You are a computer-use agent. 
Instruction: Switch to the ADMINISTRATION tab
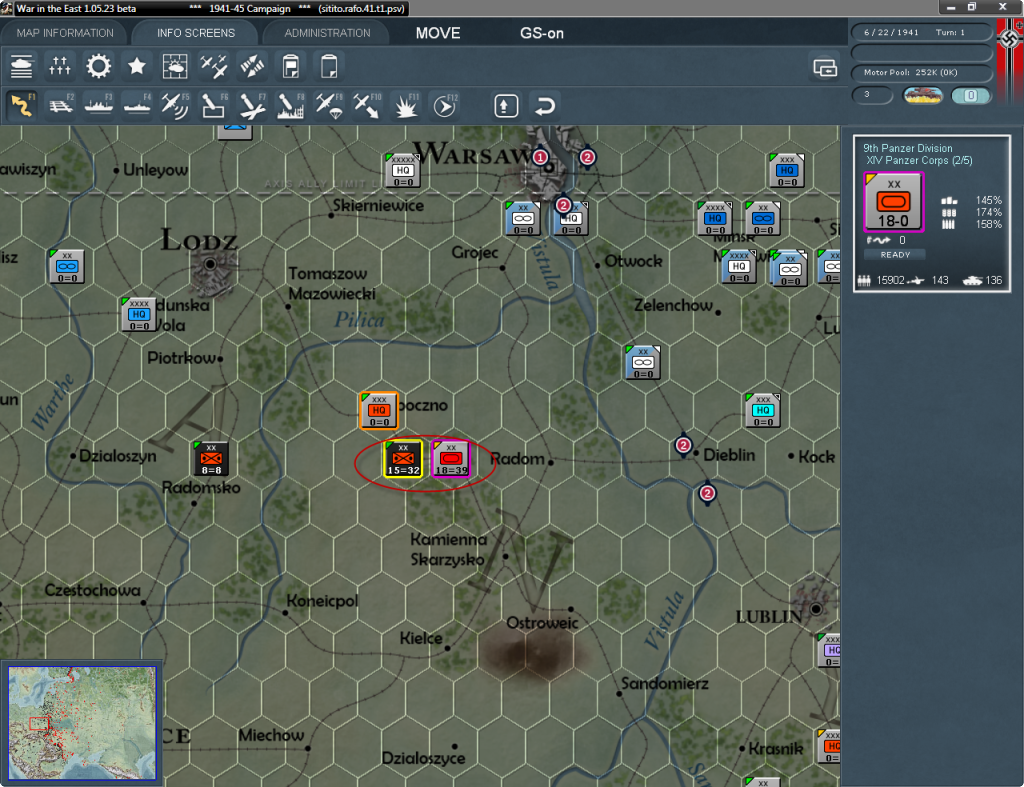click(x=327, y=33)
